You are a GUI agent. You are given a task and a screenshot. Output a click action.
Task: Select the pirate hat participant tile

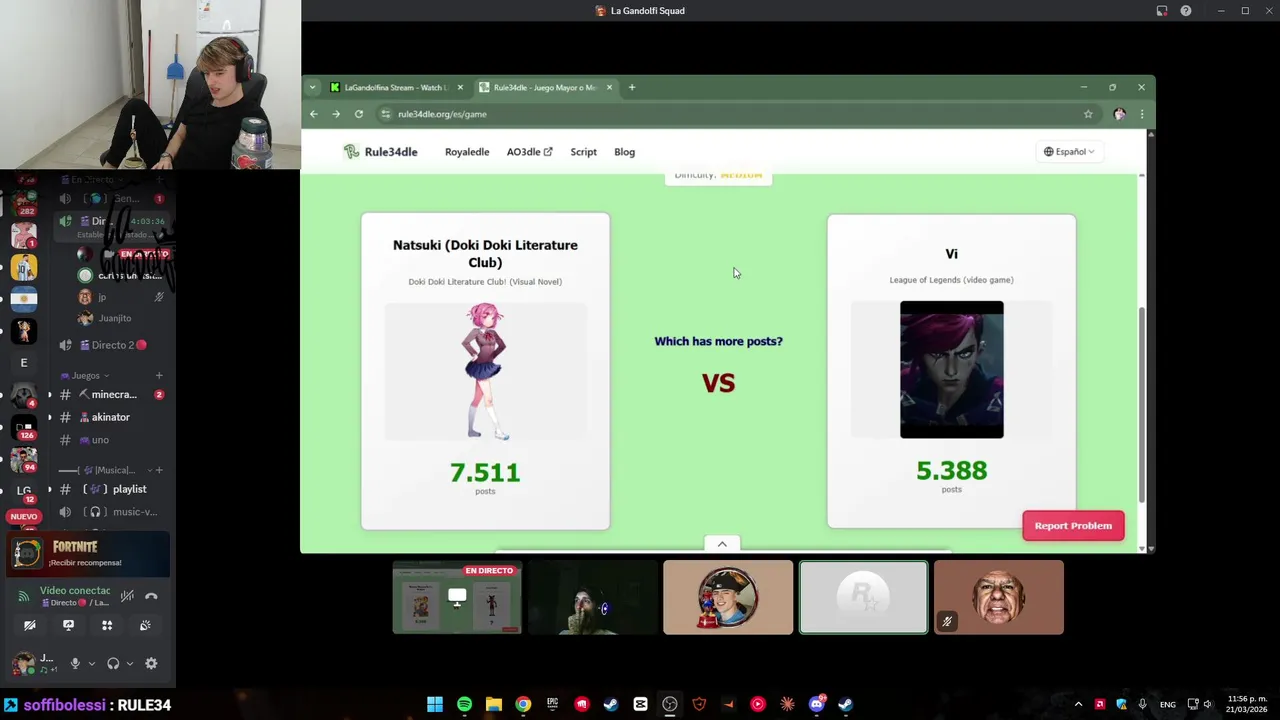click(728, 598)
